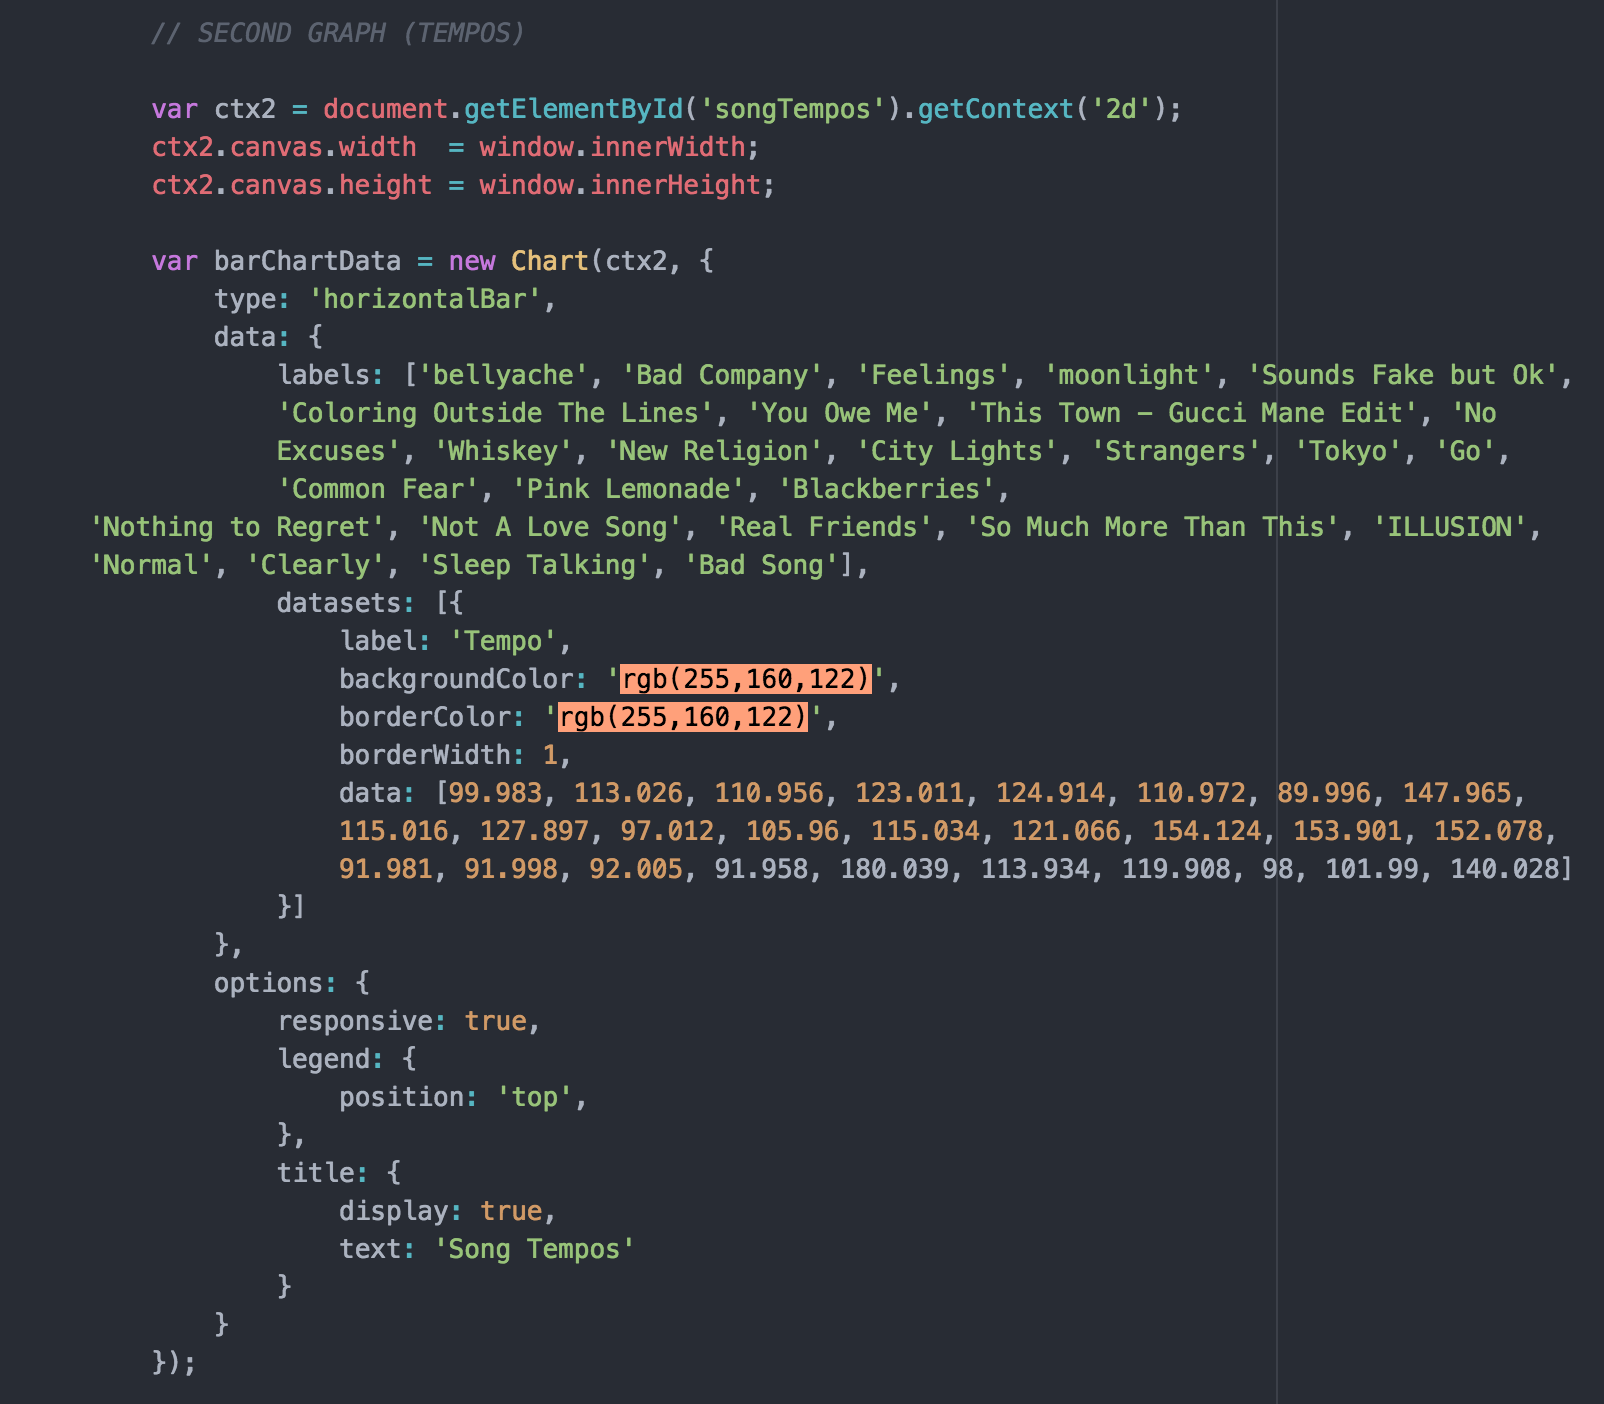Click the borderWidth value 1
The width and height of the screenshot is (1604, 1404).
pyautogui.click(x=550, y=755)
